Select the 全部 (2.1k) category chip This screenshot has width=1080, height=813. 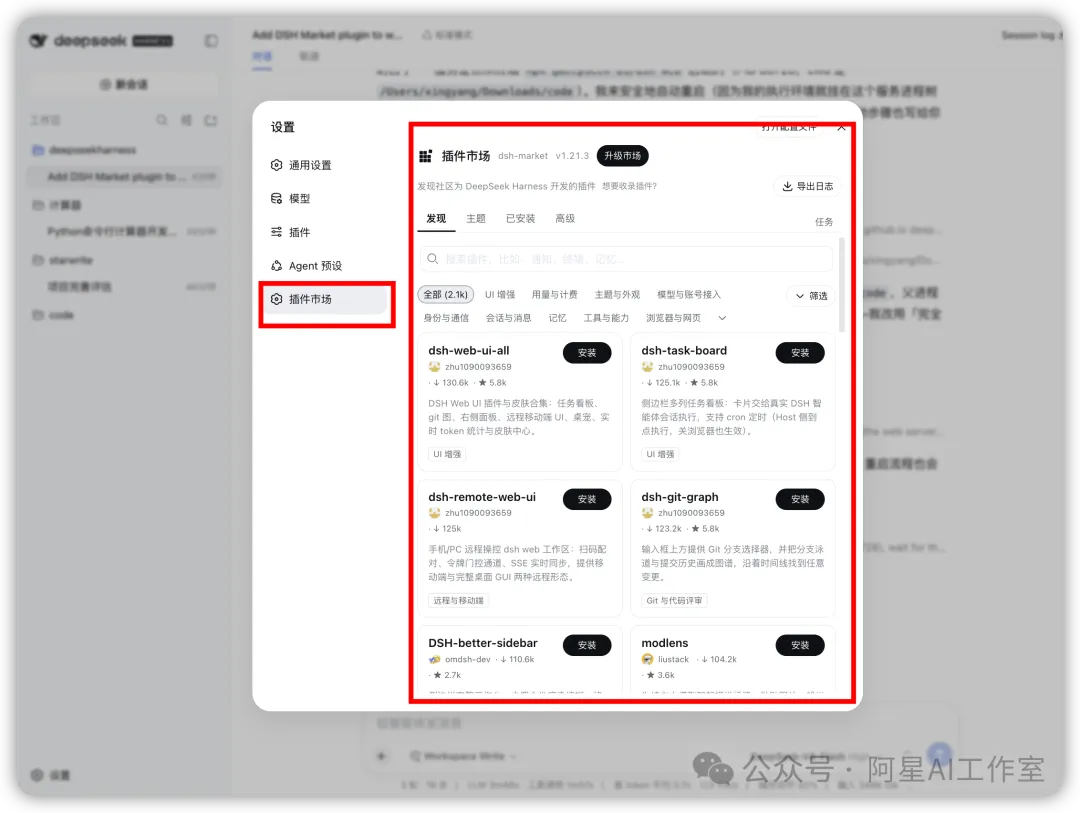click(446, 295)
